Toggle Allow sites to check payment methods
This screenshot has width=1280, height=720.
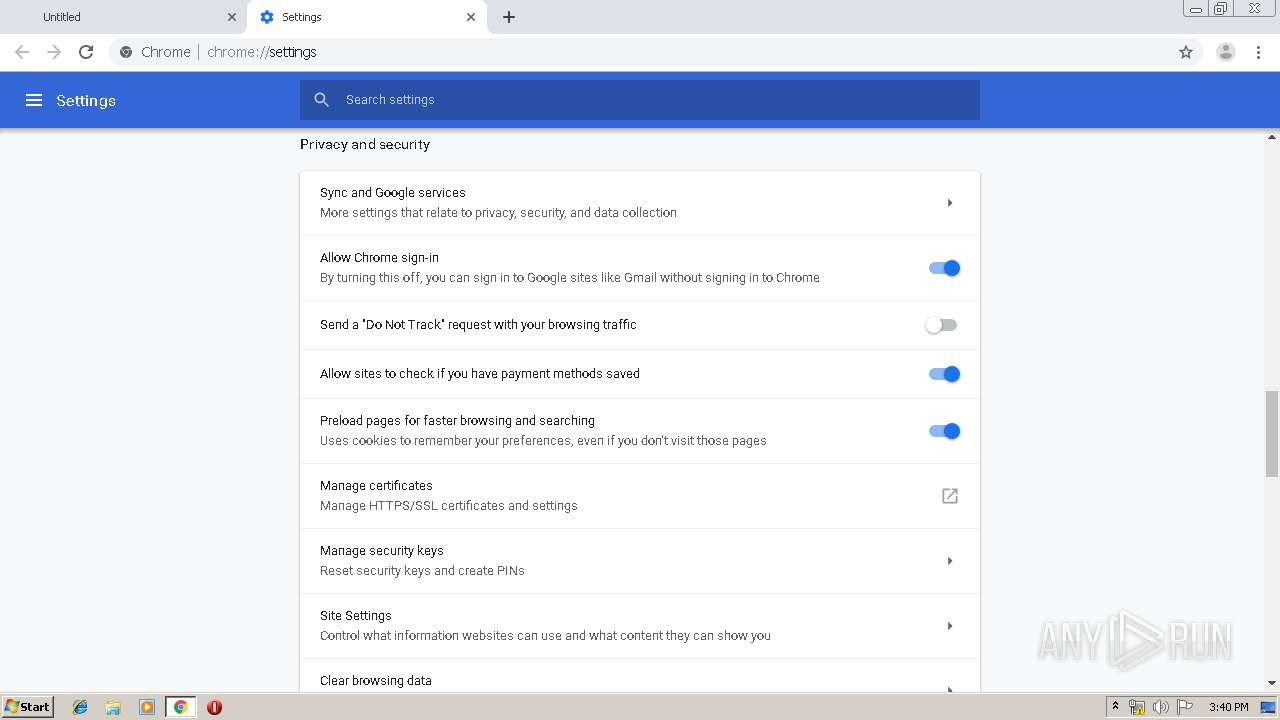tap(944, 374)
